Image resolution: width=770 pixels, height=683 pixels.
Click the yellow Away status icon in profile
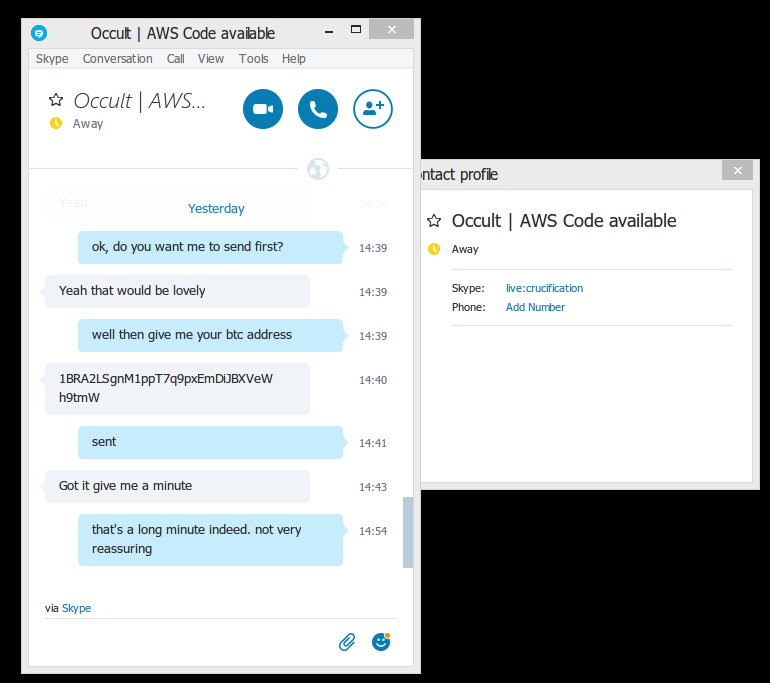coord(434,249)
